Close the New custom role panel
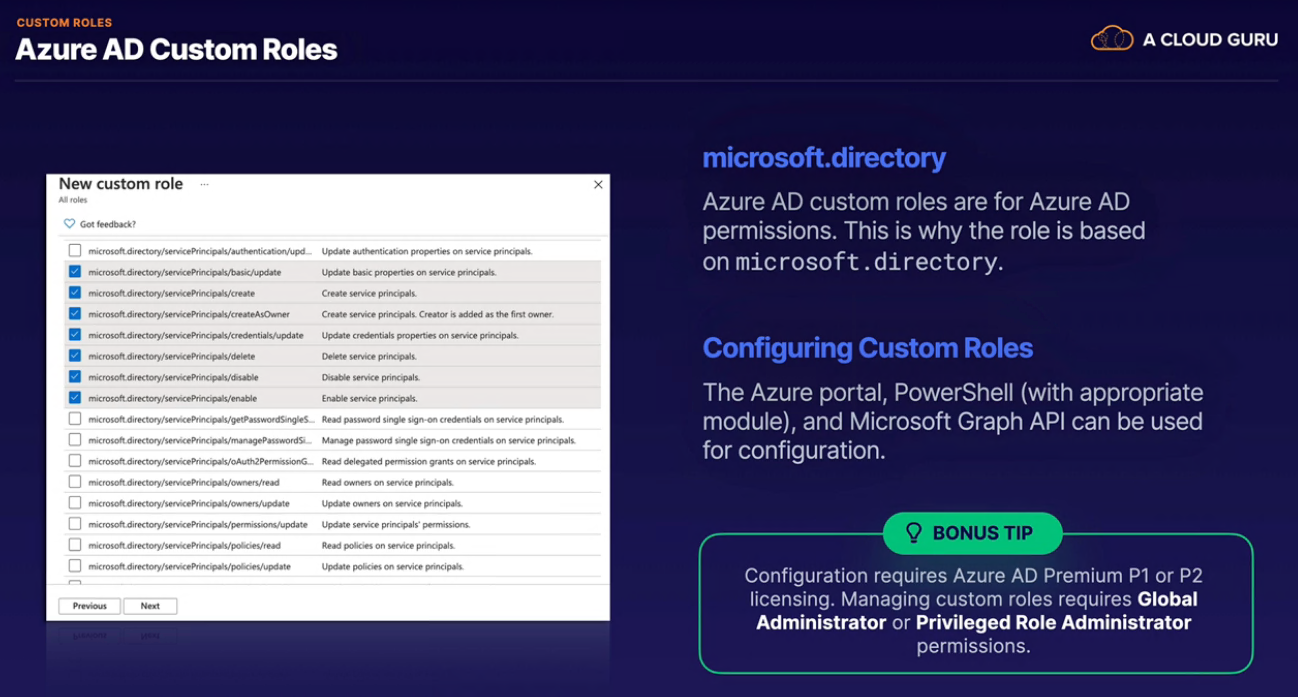This screenshot has height=697, width=1298. click(x=598, y=184)
